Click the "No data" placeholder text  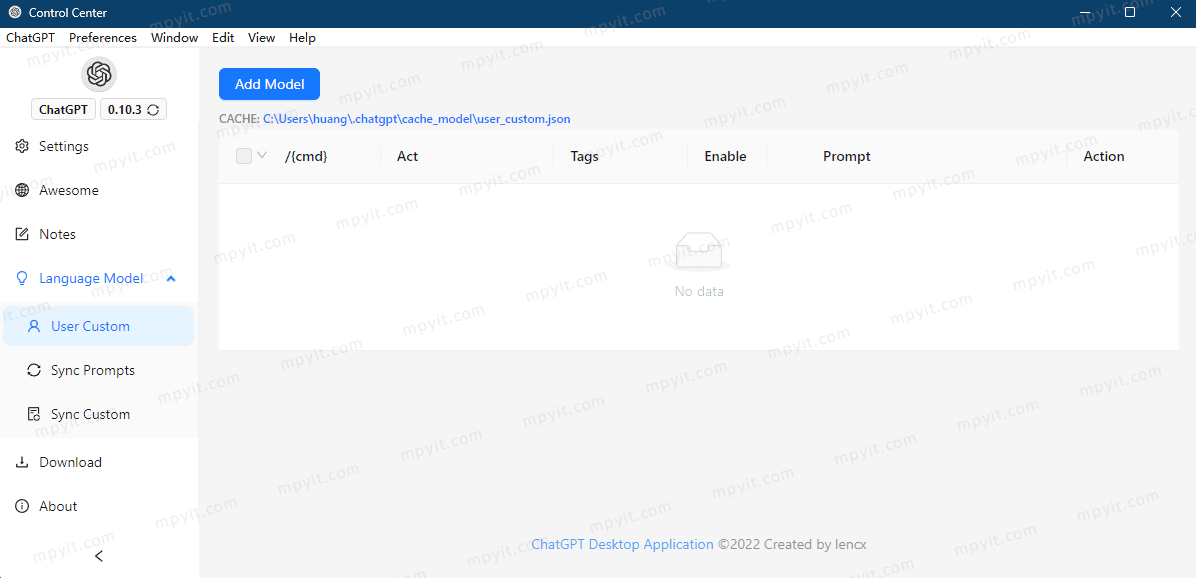coord(699,291)
